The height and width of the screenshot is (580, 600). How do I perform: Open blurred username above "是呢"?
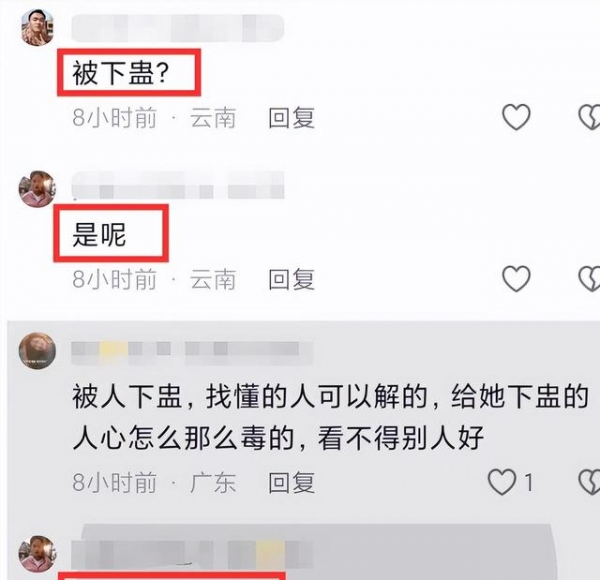point(178,185)
